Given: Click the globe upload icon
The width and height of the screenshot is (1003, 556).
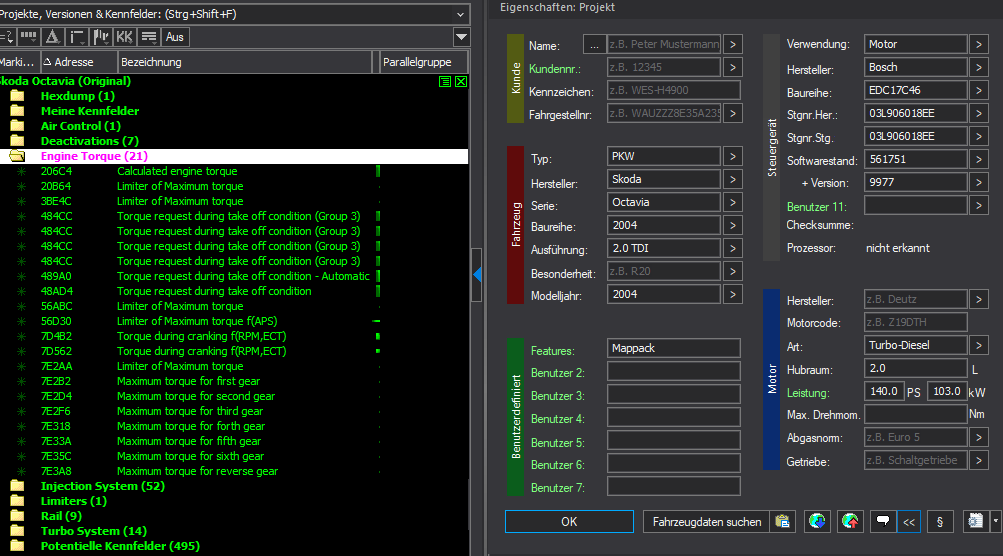Looking at the screenshot, I should click(x=850, y=521).
